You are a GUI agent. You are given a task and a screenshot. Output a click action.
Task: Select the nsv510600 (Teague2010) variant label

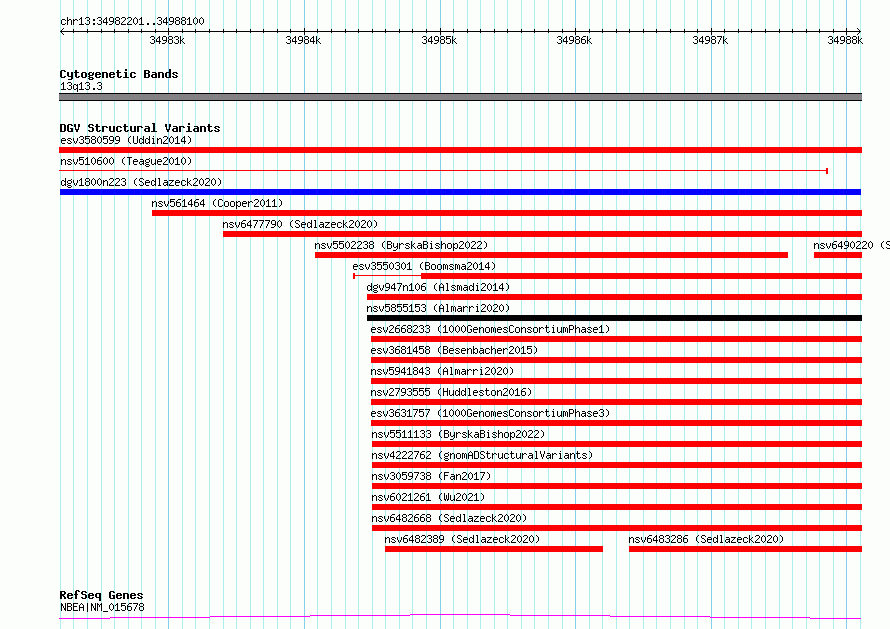[x=126, y=161]
